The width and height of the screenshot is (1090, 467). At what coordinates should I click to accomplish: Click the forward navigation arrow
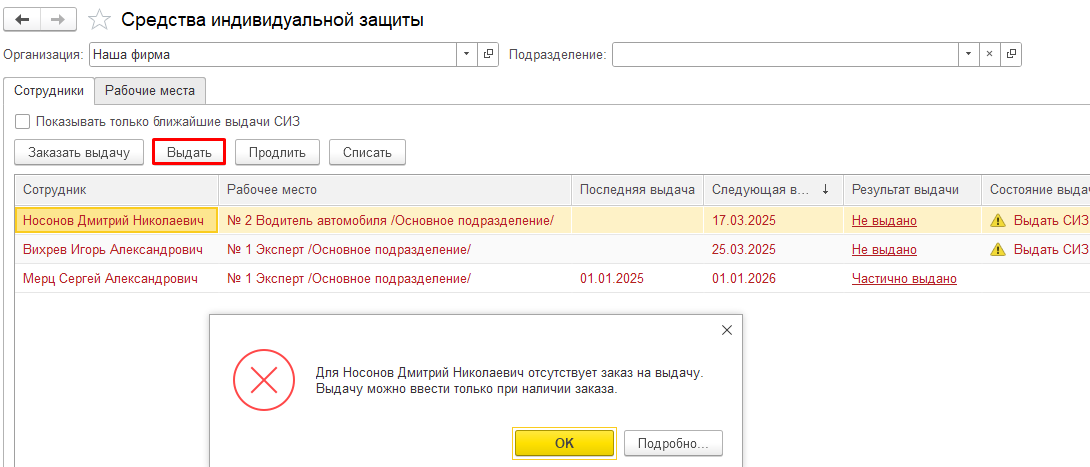58,20
